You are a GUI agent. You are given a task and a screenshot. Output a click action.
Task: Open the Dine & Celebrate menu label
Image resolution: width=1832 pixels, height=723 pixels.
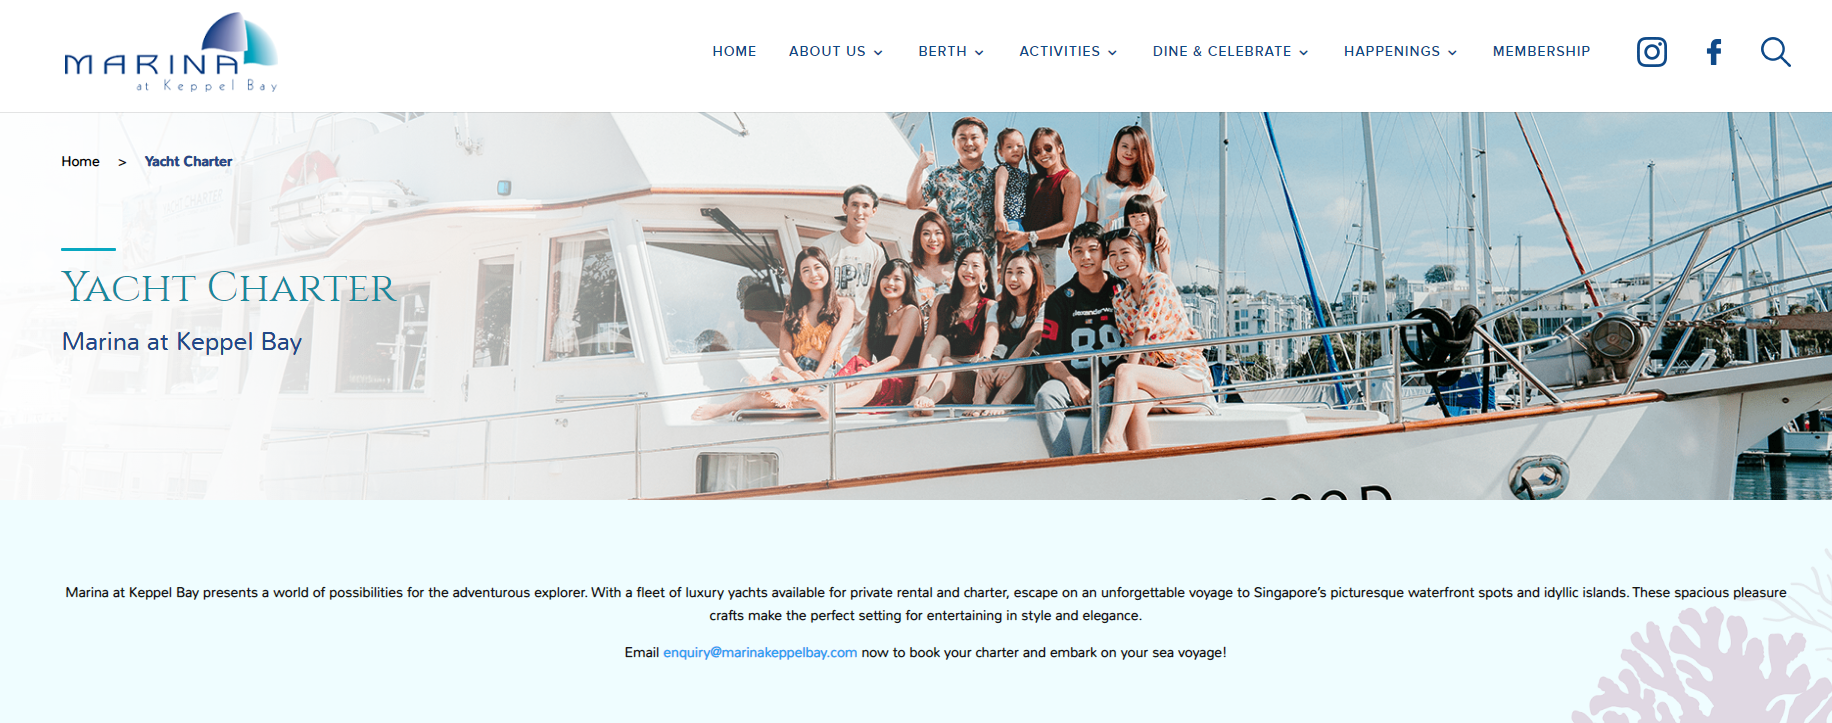pyautogui.click(x=1222, y=51)
